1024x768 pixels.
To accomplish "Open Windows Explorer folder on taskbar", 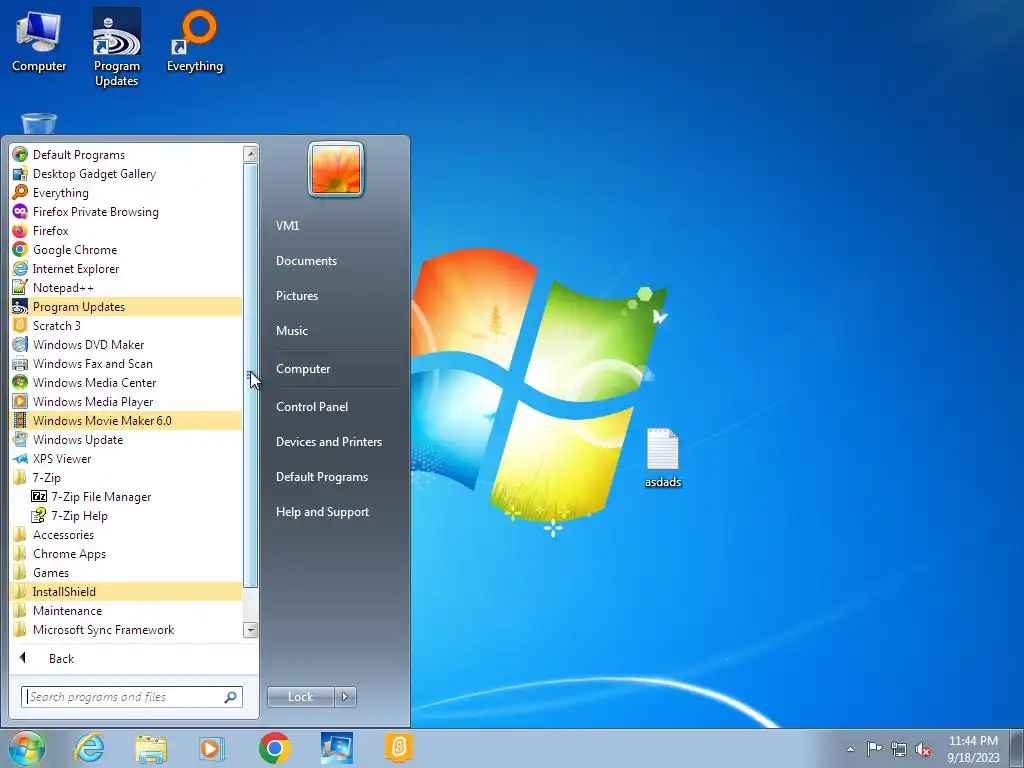I will (x=151, y=748).
